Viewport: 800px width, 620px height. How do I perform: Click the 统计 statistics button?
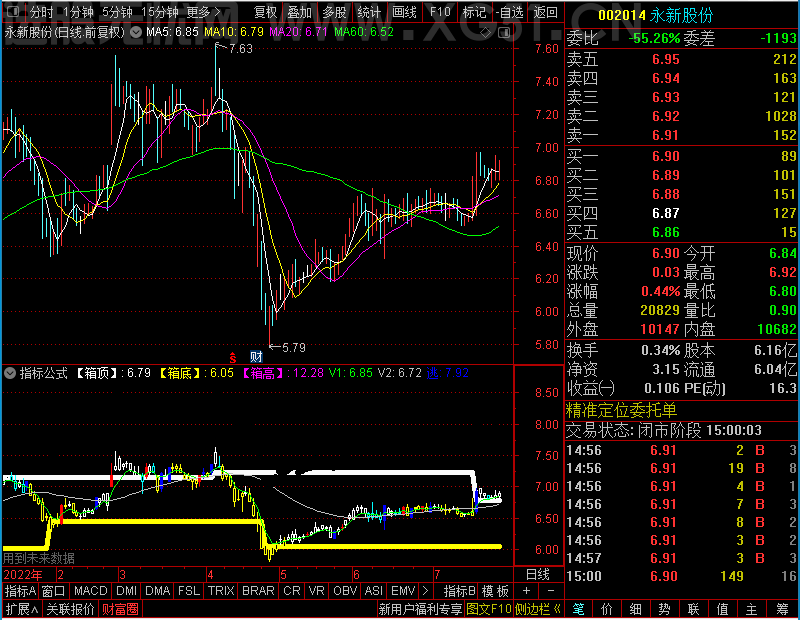pyautogui.click(x=369, y=12)
